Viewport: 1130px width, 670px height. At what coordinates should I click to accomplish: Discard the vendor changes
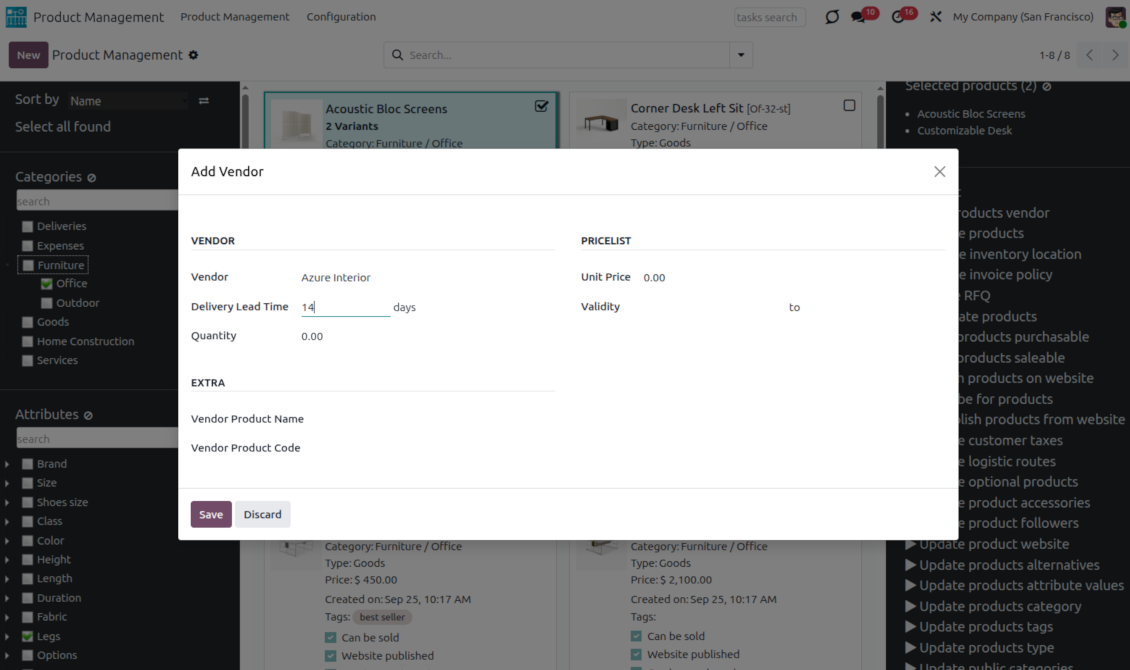pyautogui.click(x=263, y=514)
